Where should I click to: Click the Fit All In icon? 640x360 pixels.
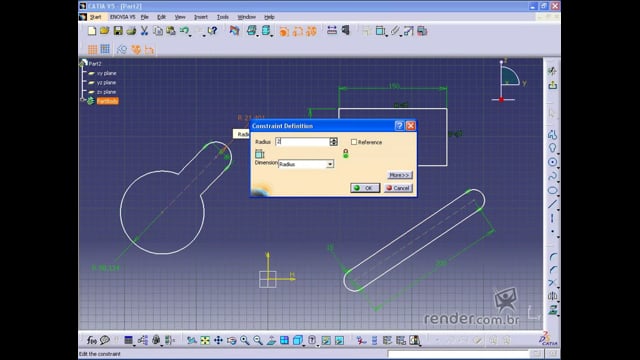click(x=205, y=340)
